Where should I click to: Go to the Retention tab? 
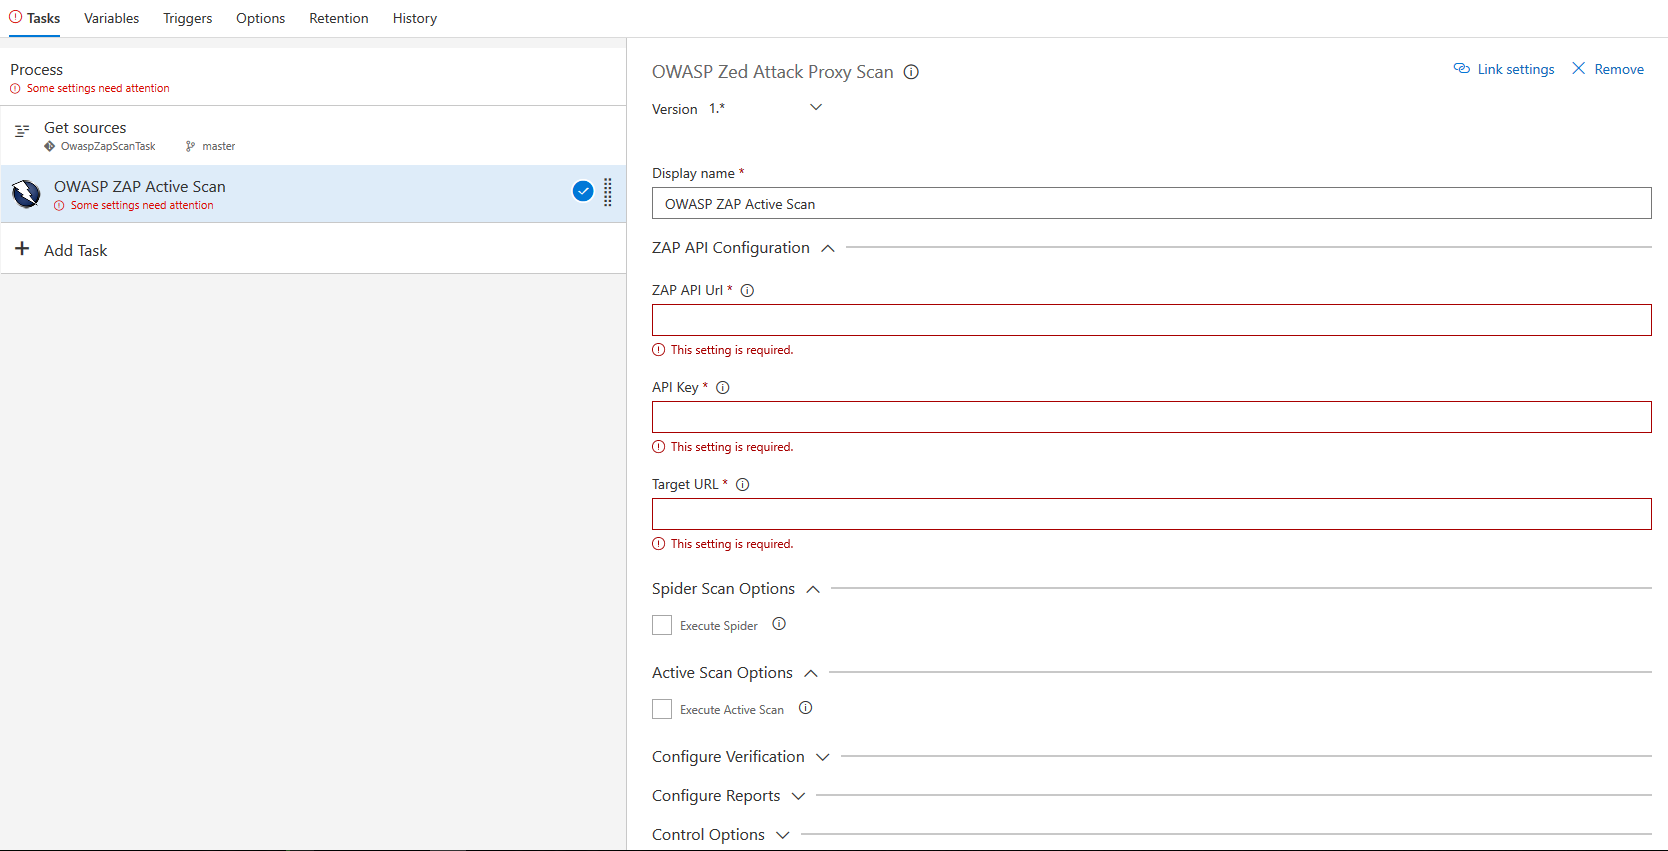point(339,18)
